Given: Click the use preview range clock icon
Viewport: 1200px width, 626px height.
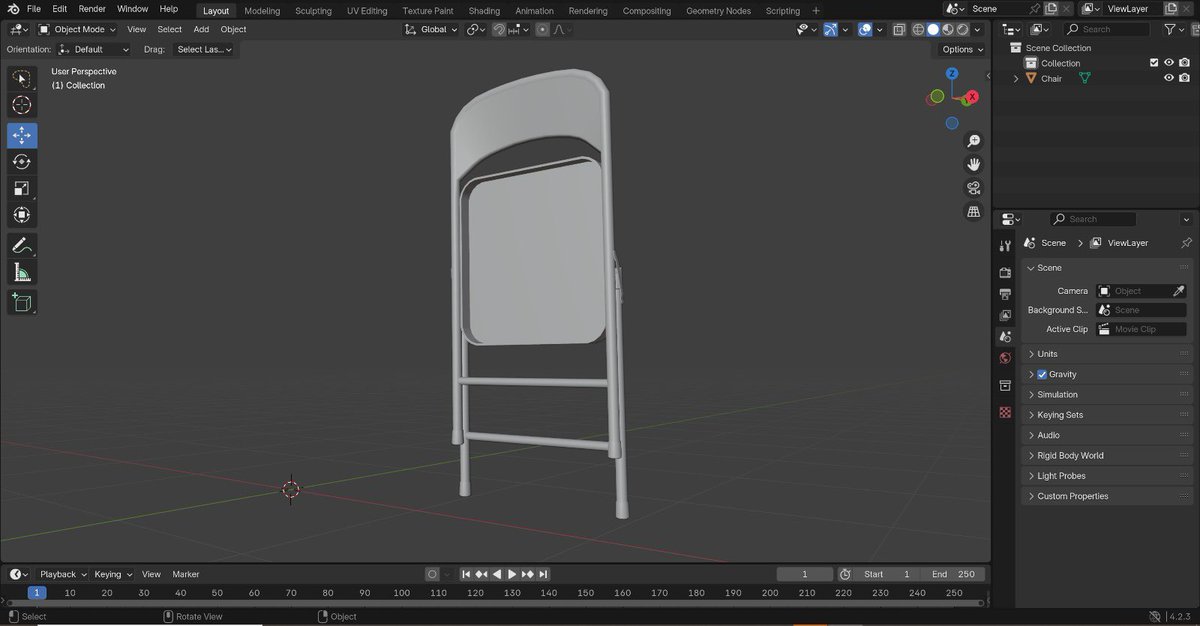Looking at the screenshot, I should click(x=845, y=574).
